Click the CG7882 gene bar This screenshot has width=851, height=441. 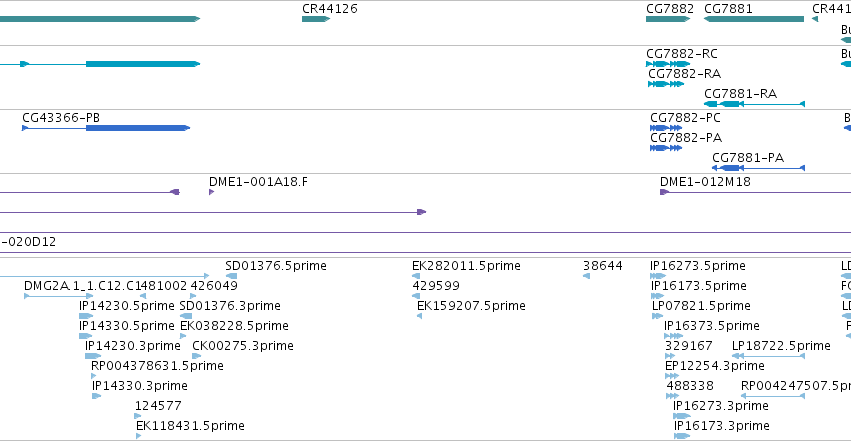pos(668,19)
